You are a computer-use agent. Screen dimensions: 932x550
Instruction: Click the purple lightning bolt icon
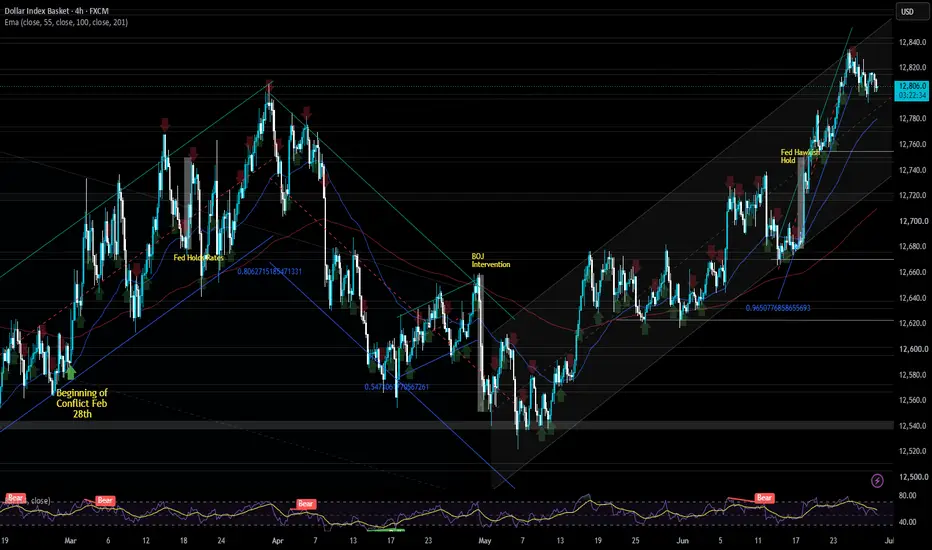[x=877, y=480]
